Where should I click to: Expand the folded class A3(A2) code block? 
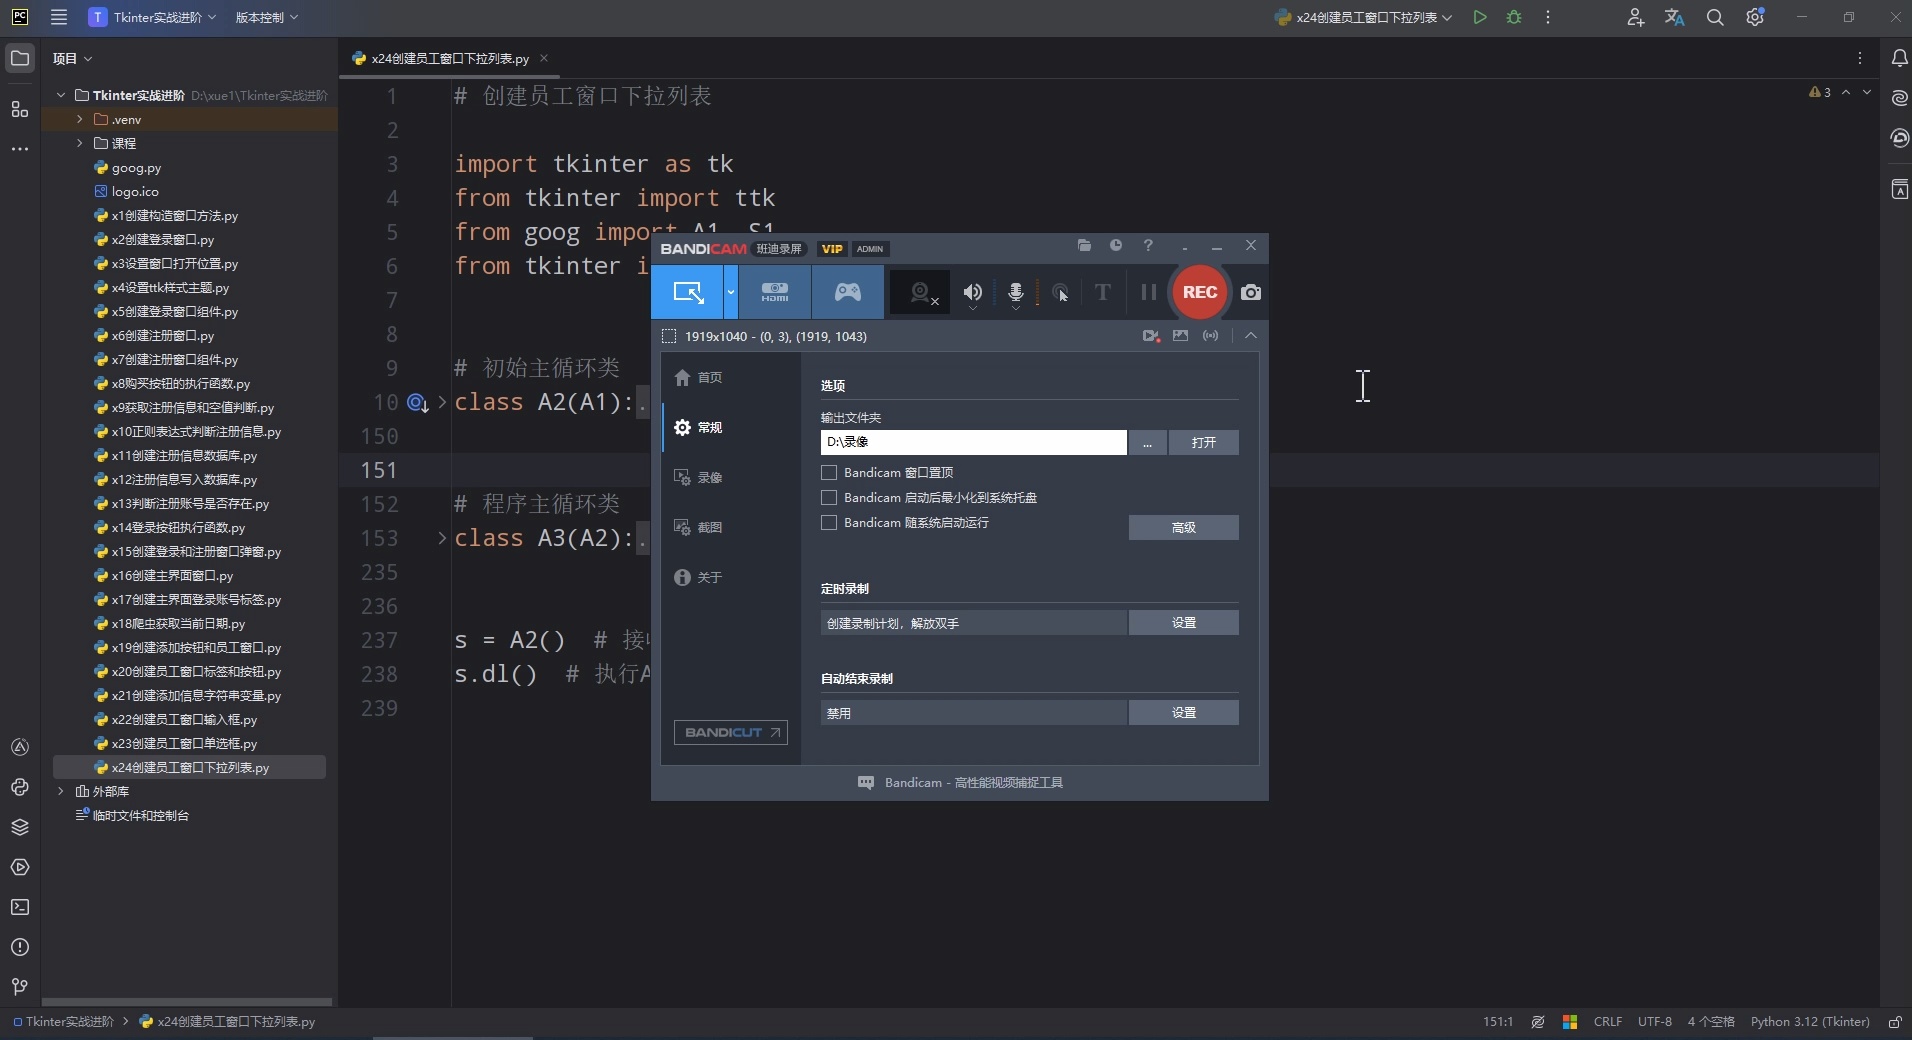click(442, 538)
